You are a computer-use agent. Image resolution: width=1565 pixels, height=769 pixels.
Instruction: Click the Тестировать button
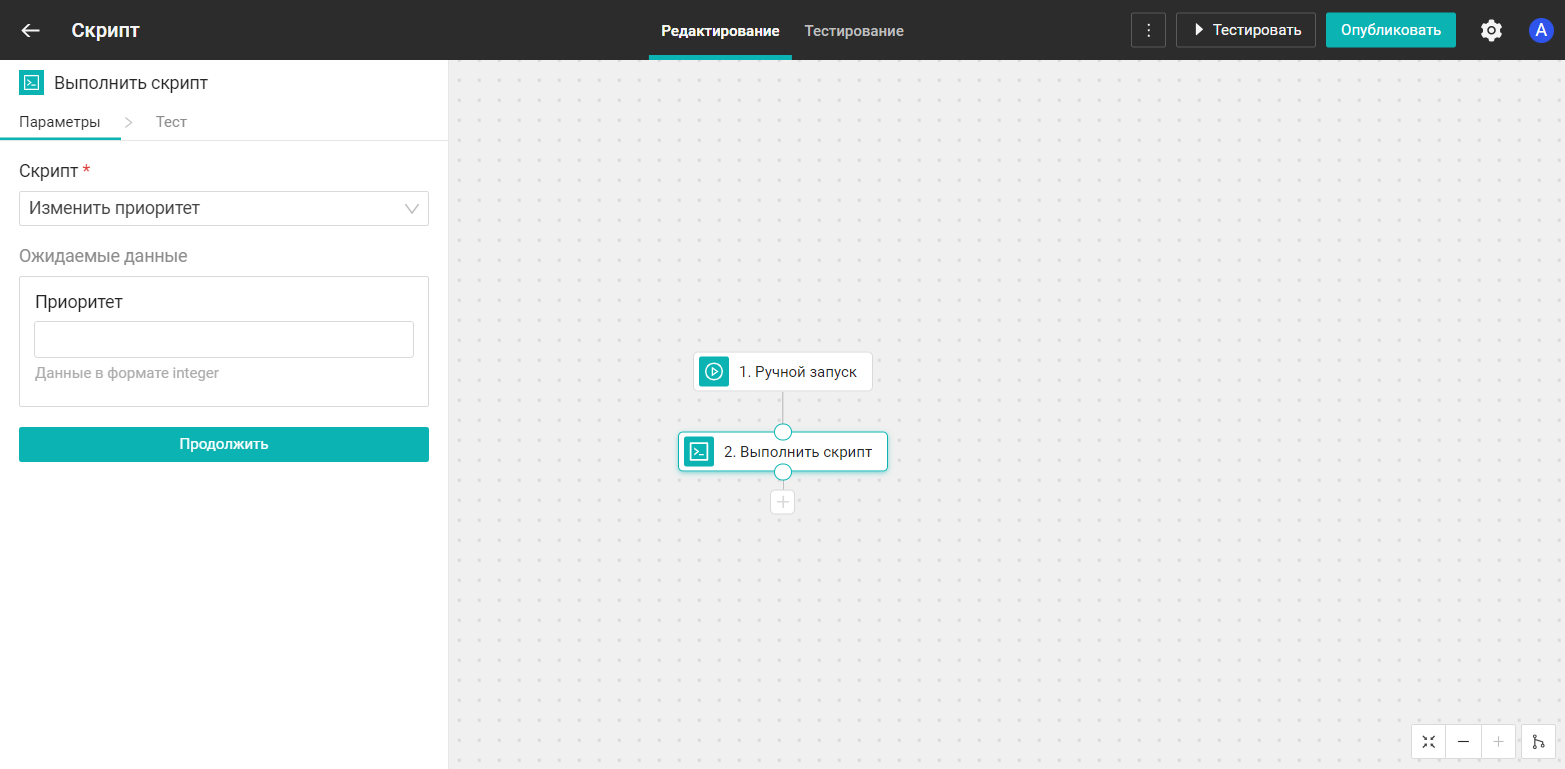pyautogui.click(x=1245, y=30)
